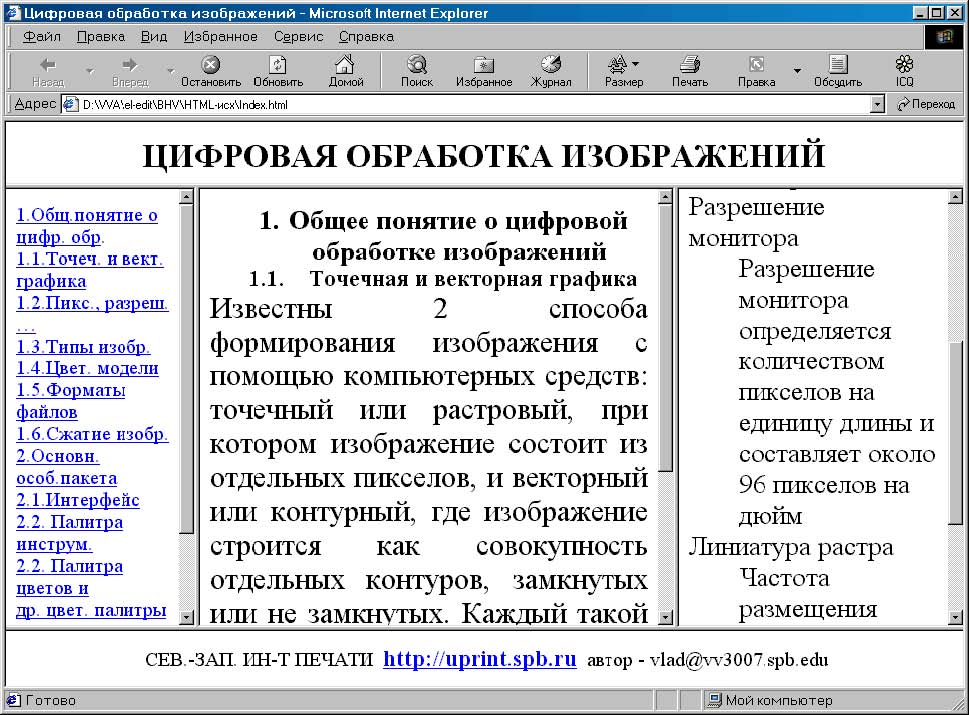
Task: Open the Вперед history dropdown arrow
Action: coord(170,71)
